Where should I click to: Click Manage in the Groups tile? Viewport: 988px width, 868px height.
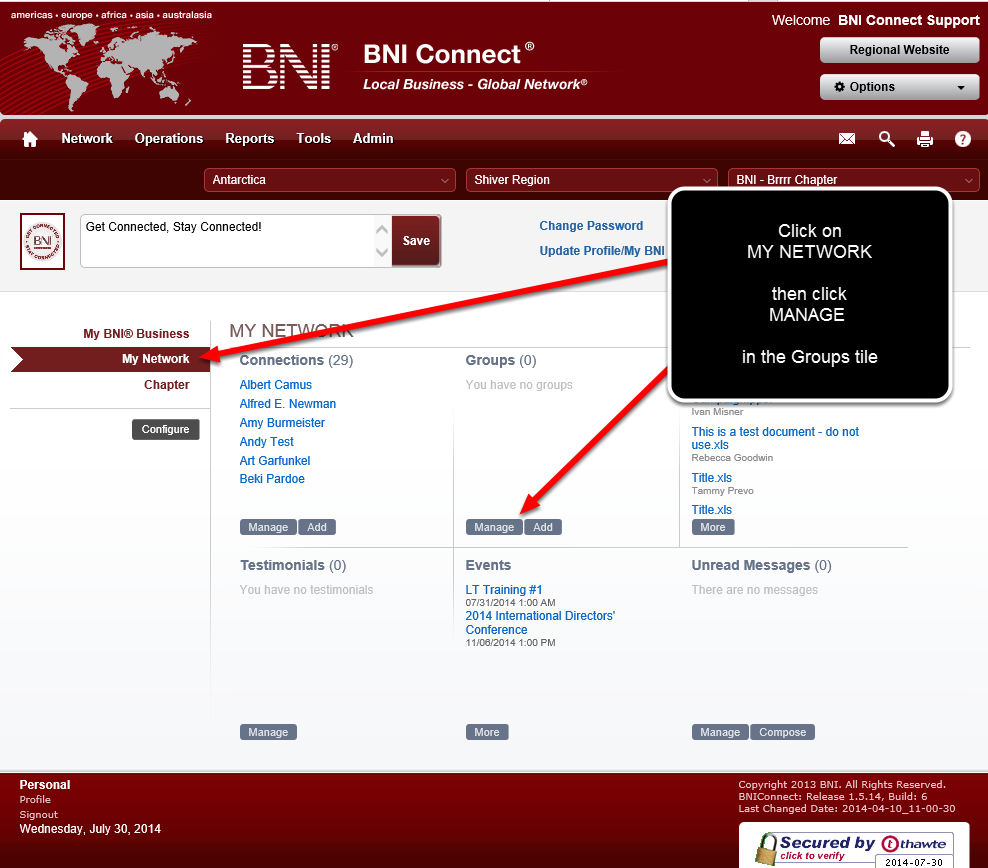(493, 527)
